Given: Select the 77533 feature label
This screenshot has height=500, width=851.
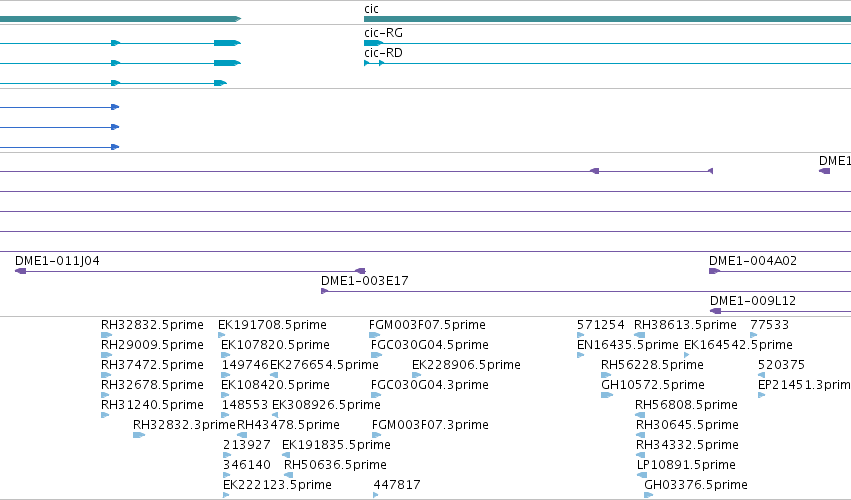Looking at the screenshot, I should pos(769,325).
